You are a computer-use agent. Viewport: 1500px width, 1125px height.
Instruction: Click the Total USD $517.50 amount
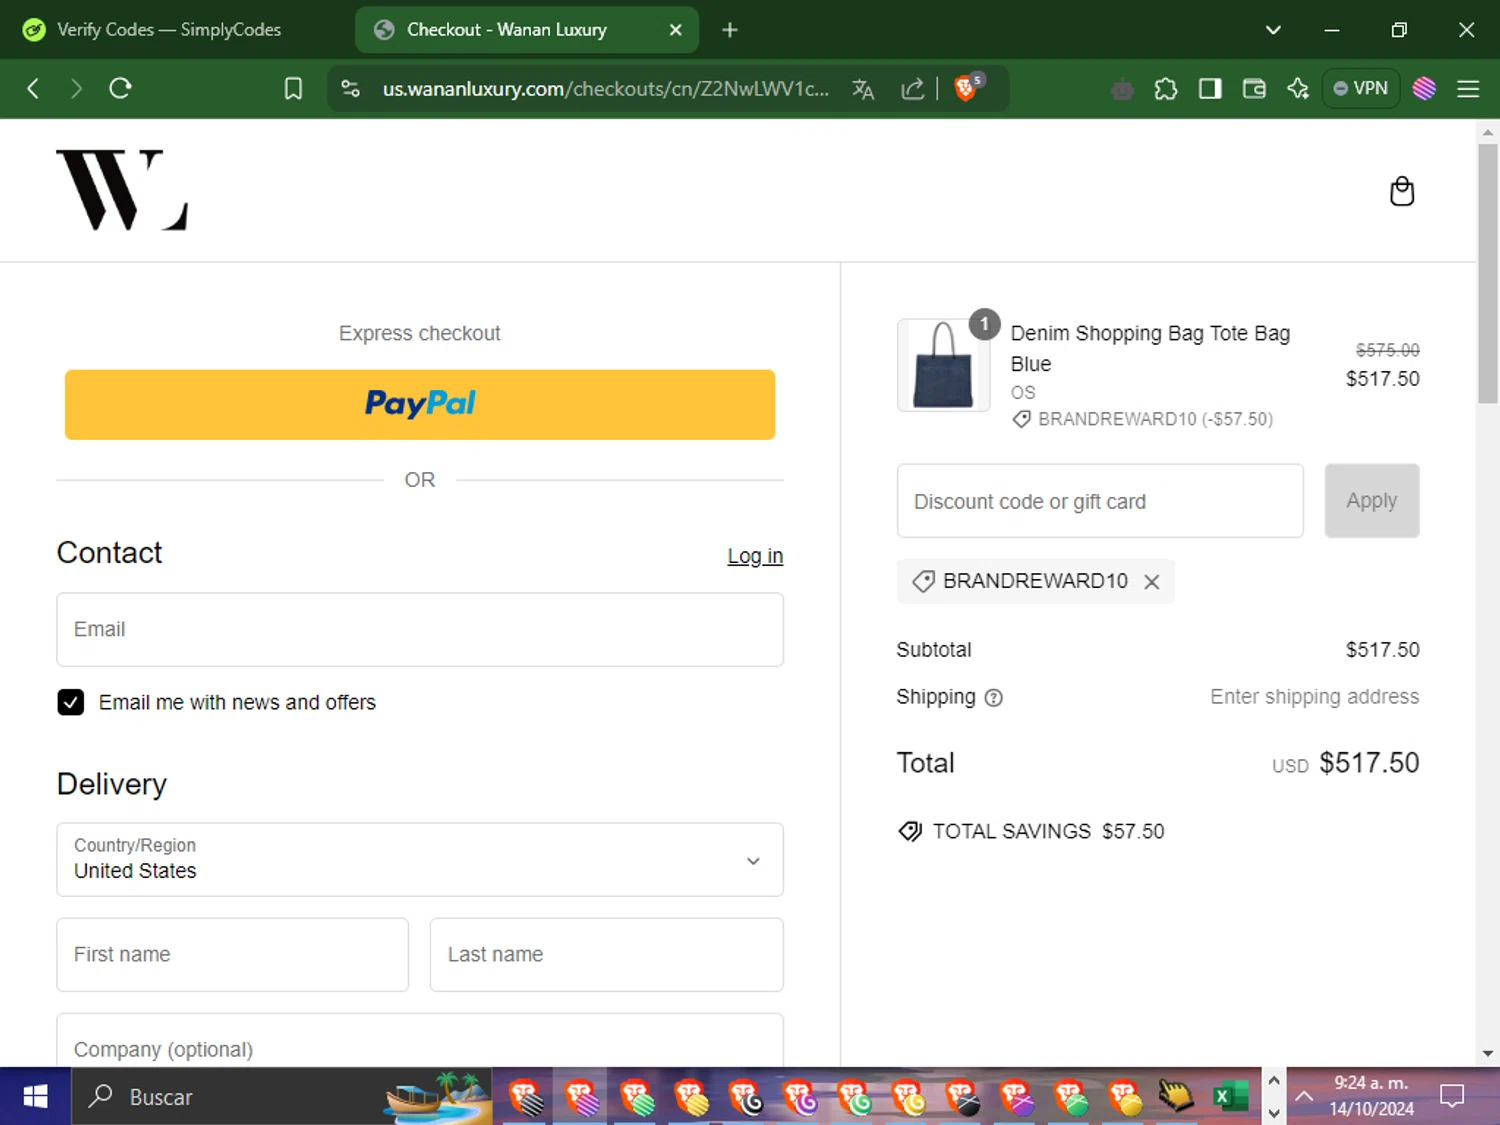1345,764
